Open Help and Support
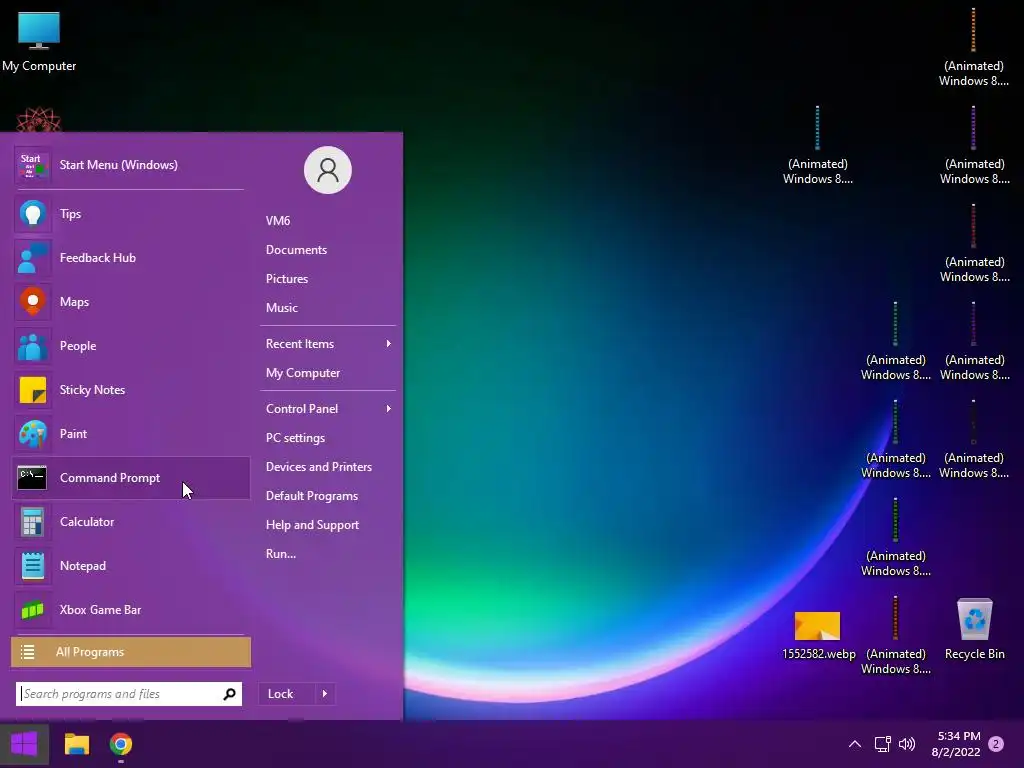The width and height of the screenshot is (1024, 768). (312, 525)
